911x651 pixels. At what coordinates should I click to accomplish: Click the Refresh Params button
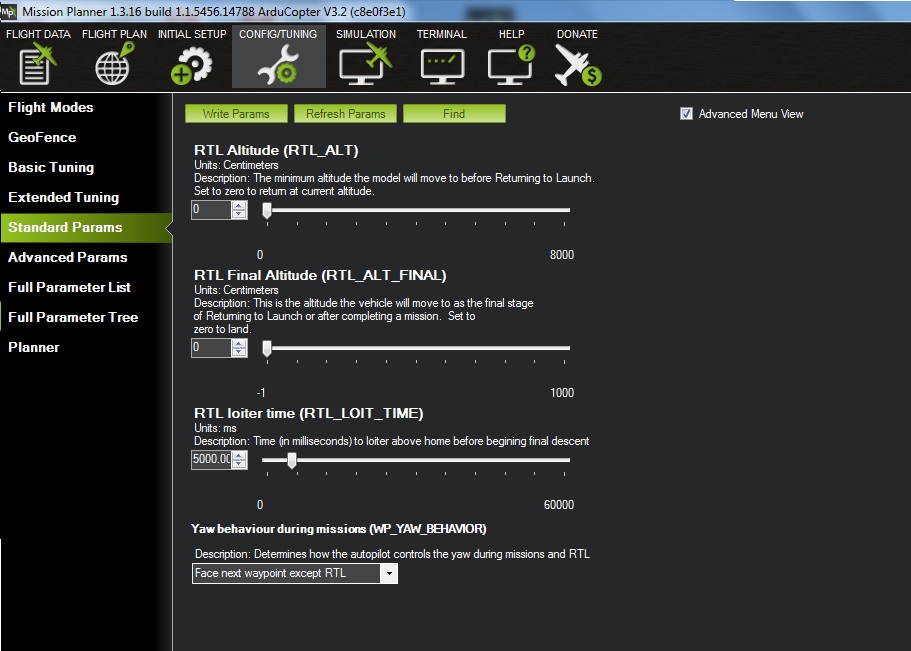[x=345, y=114]
